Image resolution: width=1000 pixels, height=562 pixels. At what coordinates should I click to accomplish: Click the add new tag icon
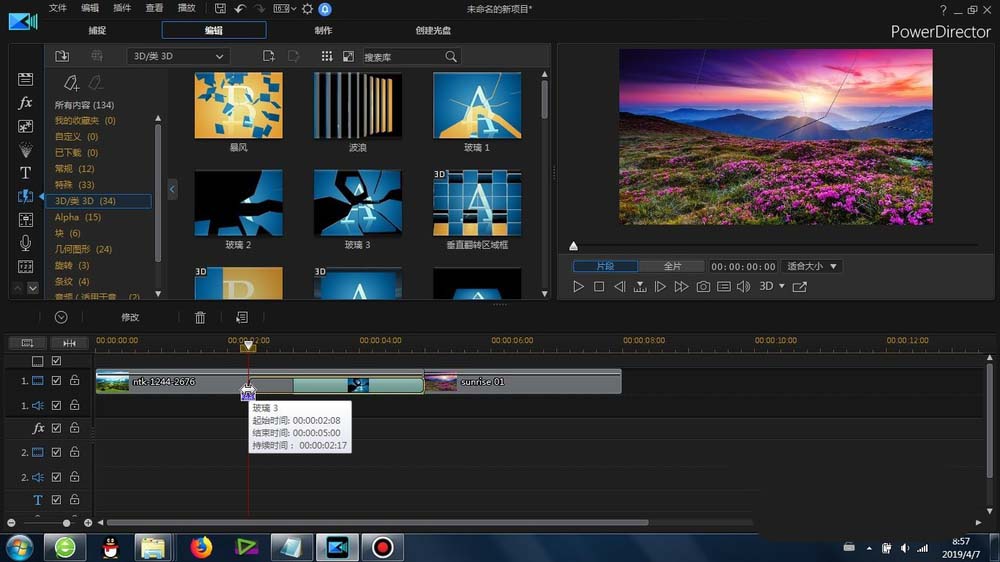71,83
